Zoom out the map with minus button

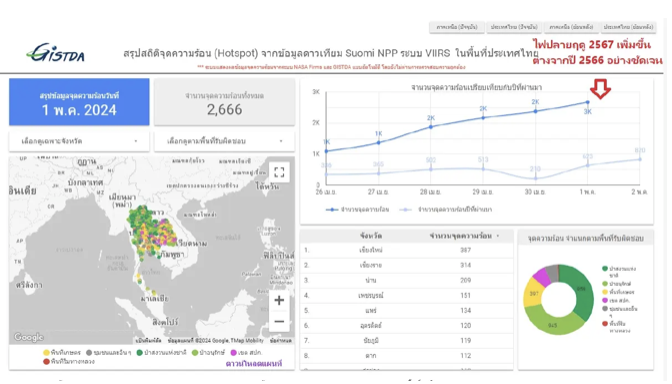(279, 321)
